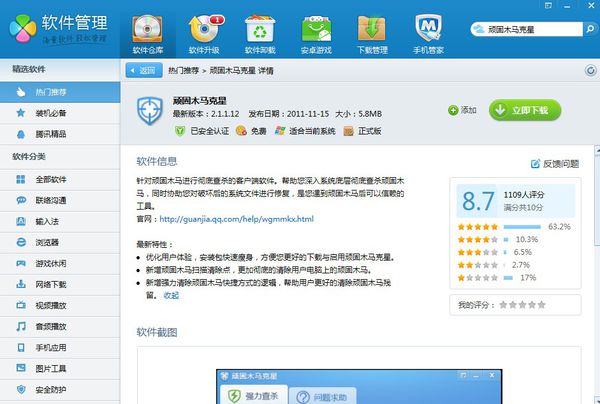Click the 收起 collapse link
The width and height of the screenshot is (600, 404).
pos(171,295)
